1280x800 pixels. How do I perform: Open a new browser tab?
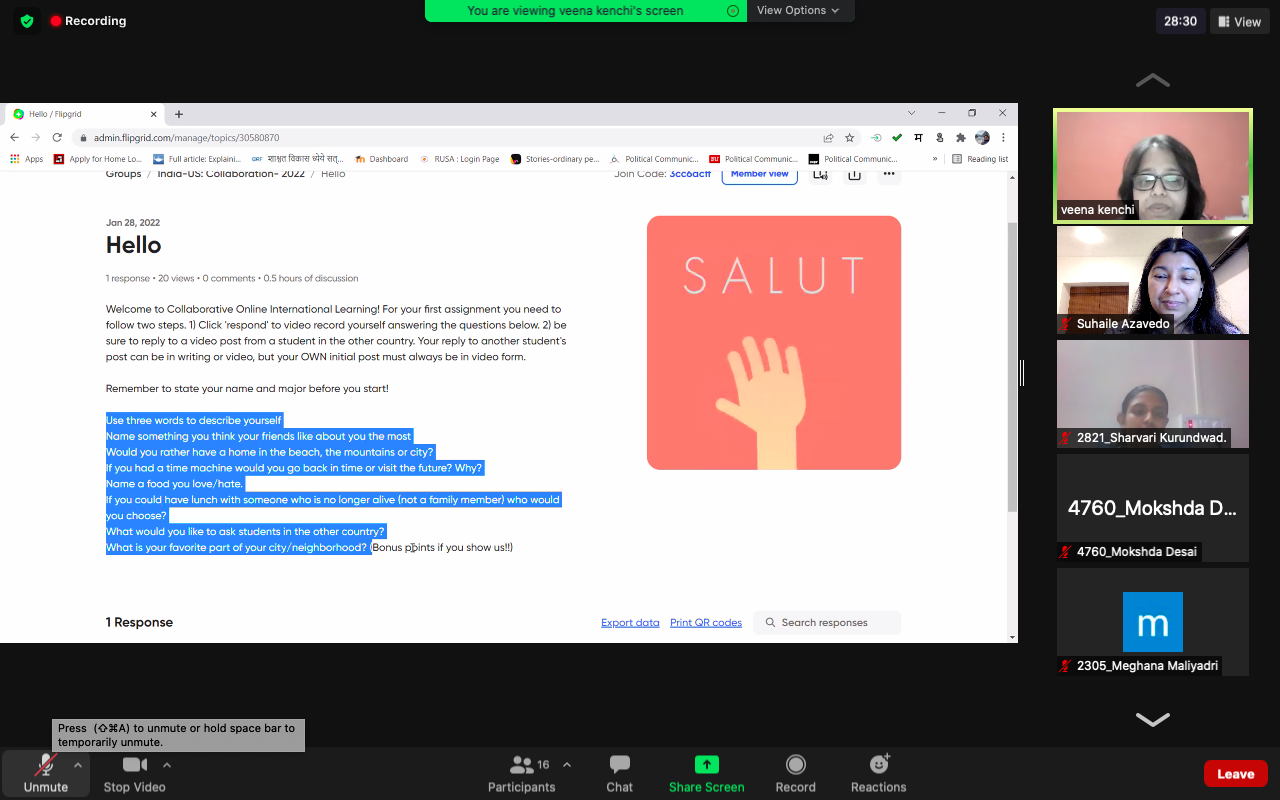179,114
